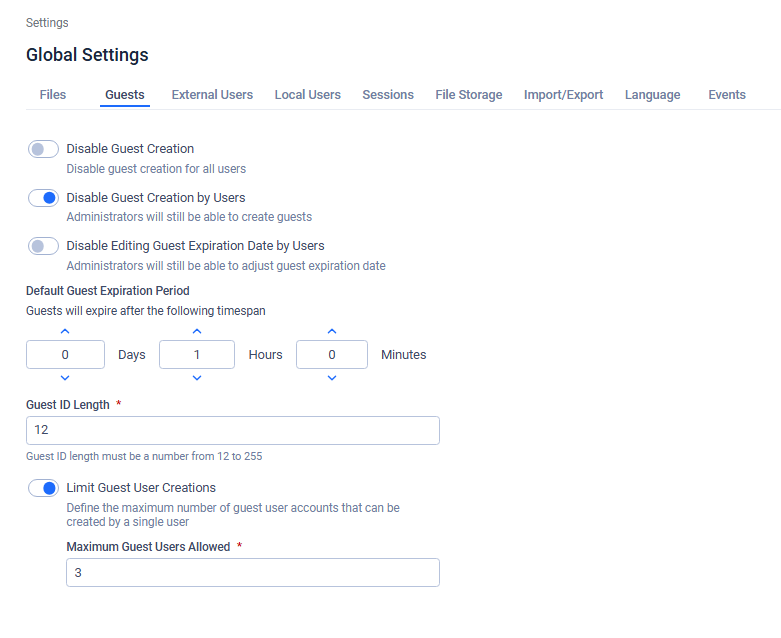Open the Import/Export tab
781x638 pixels.
[x=564, y=95]
